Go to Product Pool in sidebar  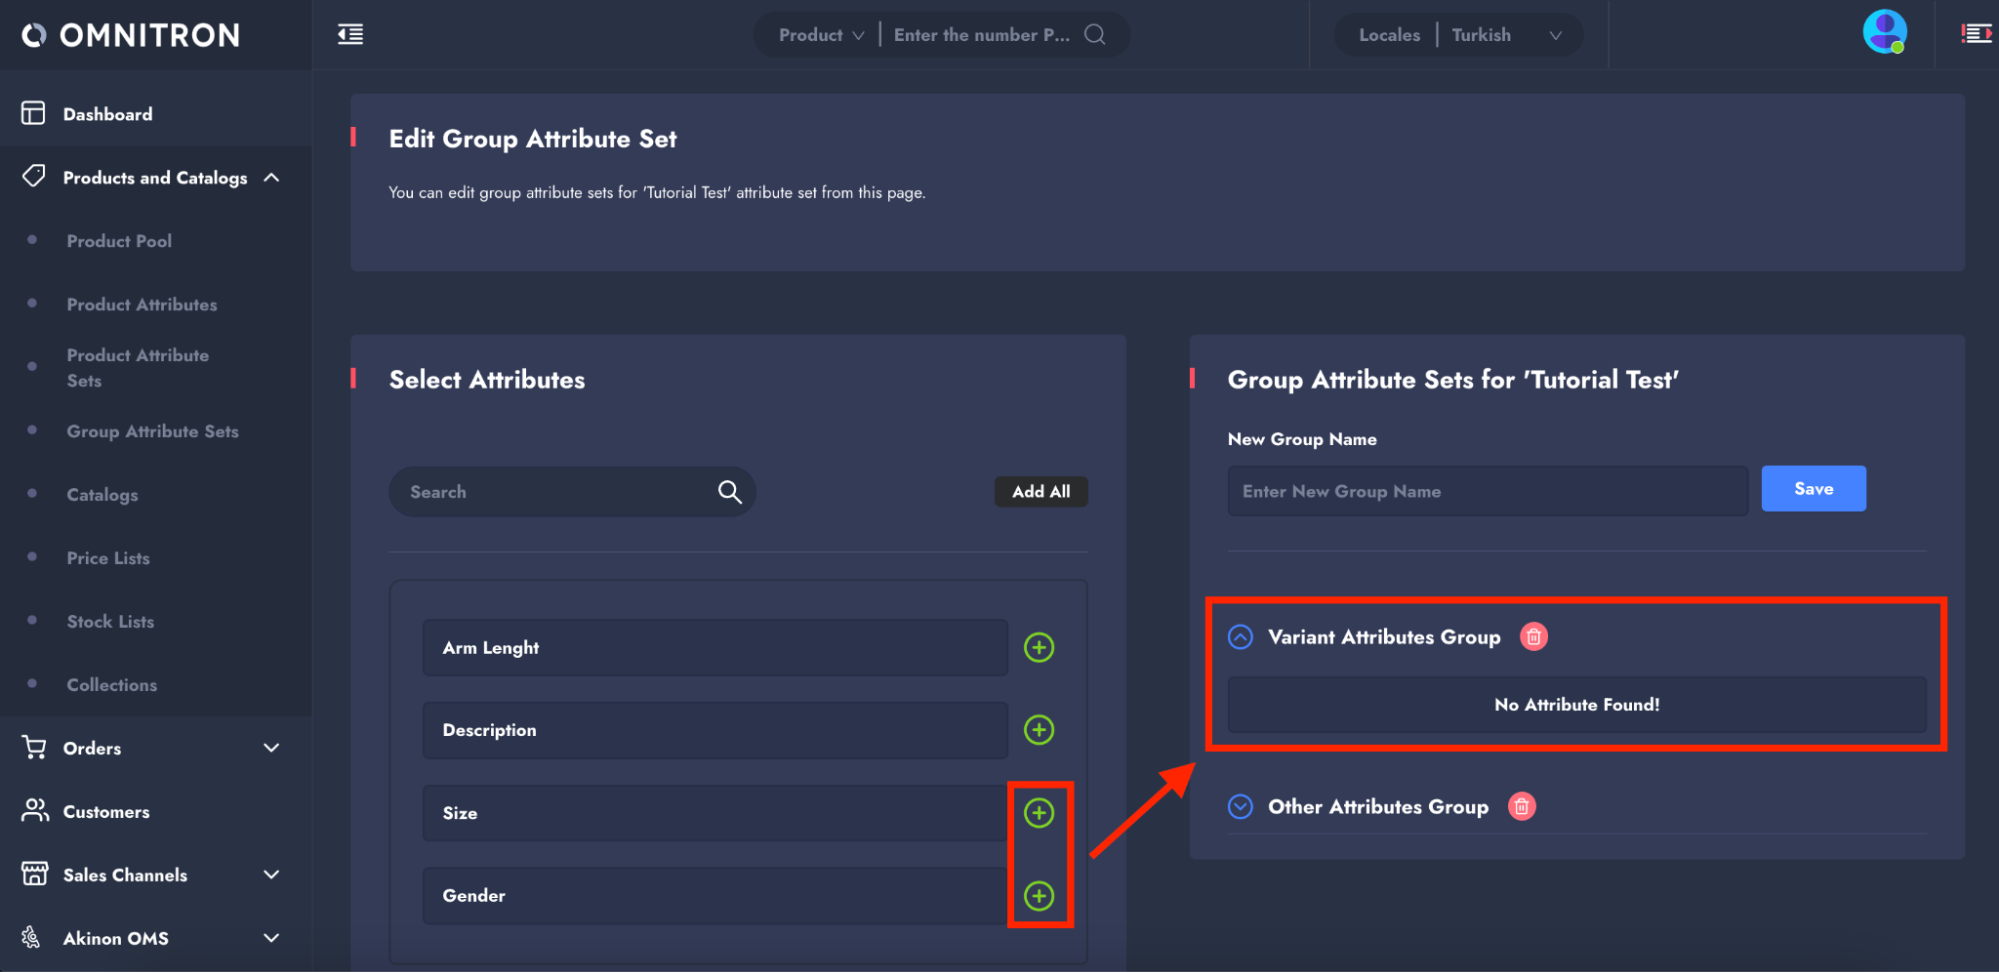click(x=119, y=241)
